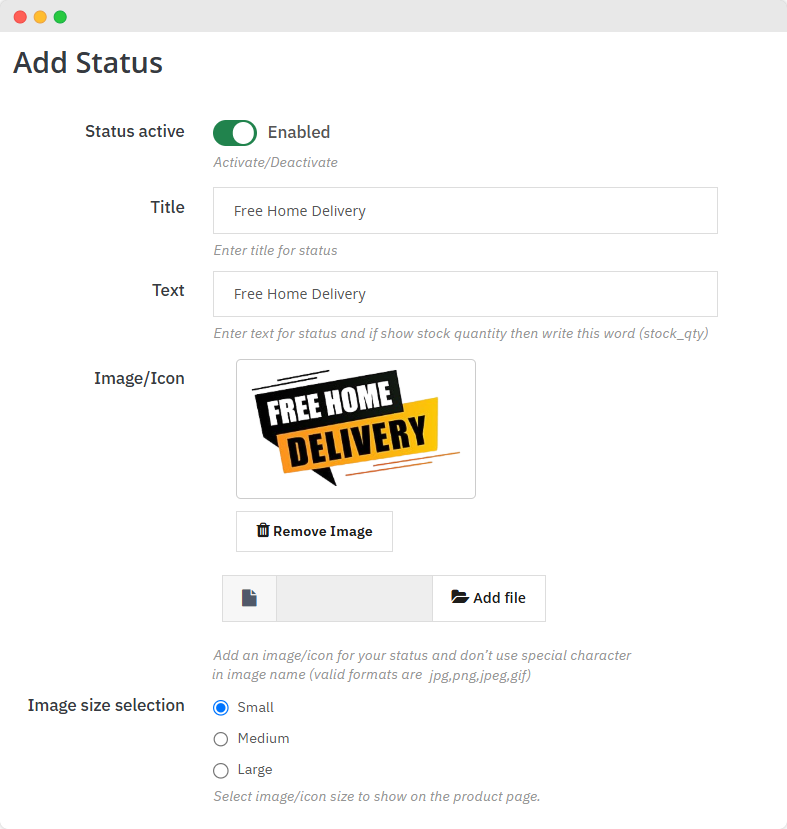Click the open folder icon on Add file
Viewport: 787px width, 829px height.
pyautogui.click(x=460, y=598)
